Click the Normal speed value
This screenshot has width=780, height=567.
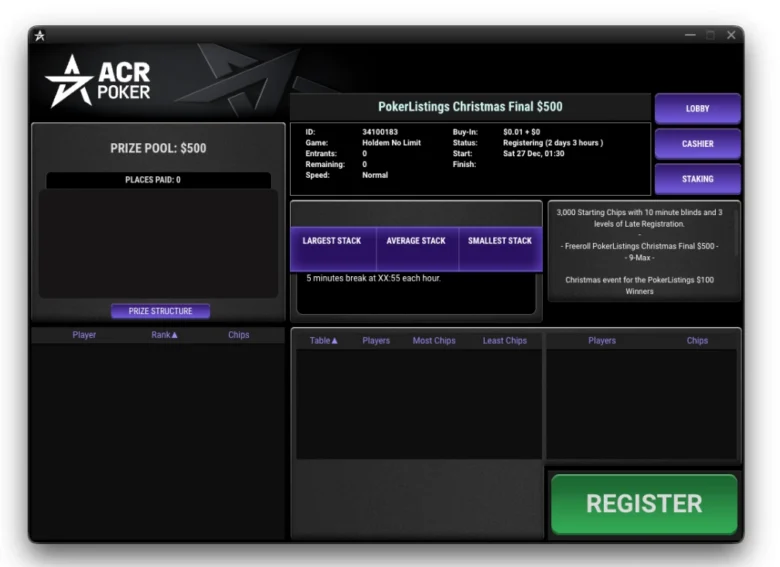pos(375,175)
